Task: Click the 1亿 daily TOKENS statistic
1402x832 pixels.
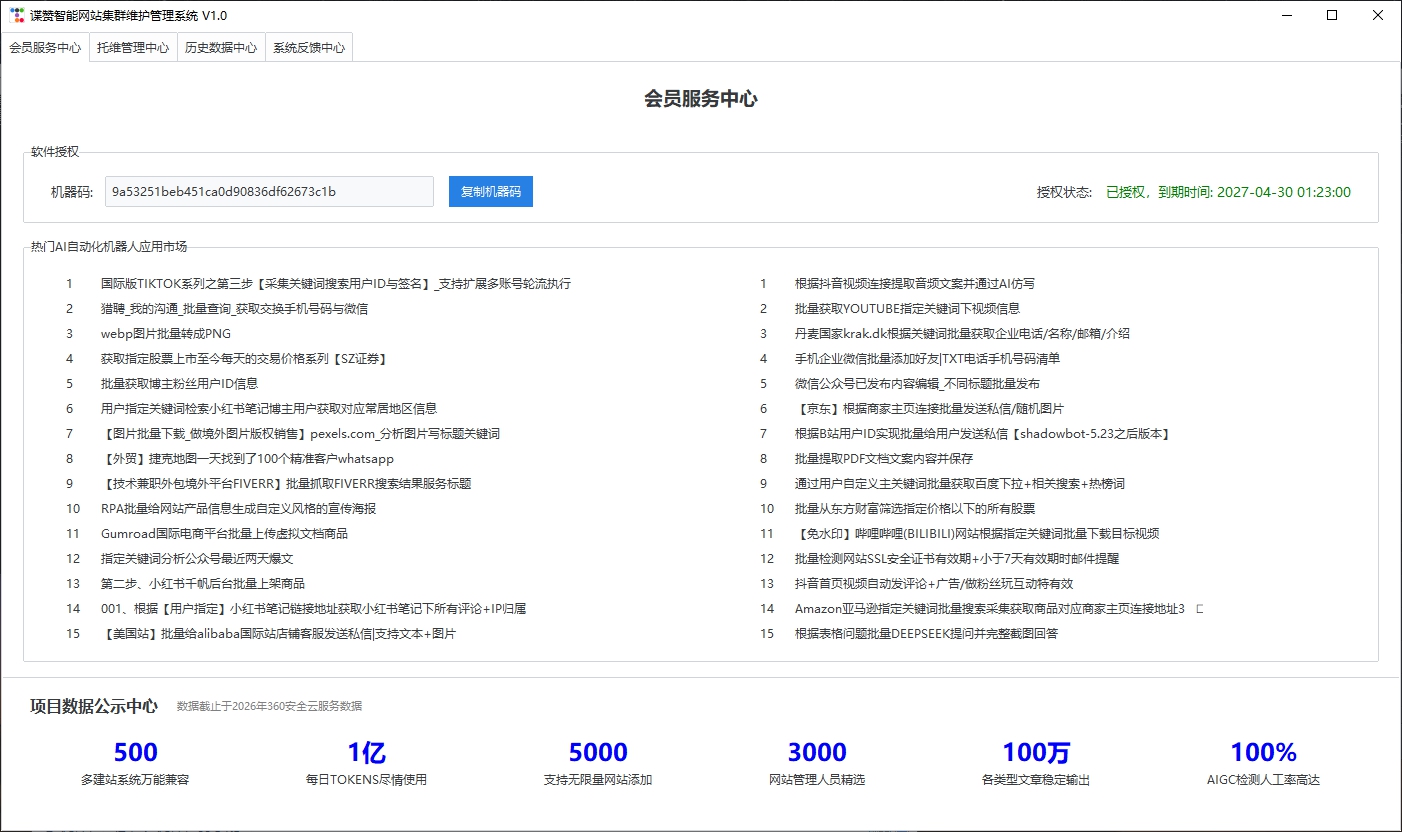Action: click(x=366, y=763)
